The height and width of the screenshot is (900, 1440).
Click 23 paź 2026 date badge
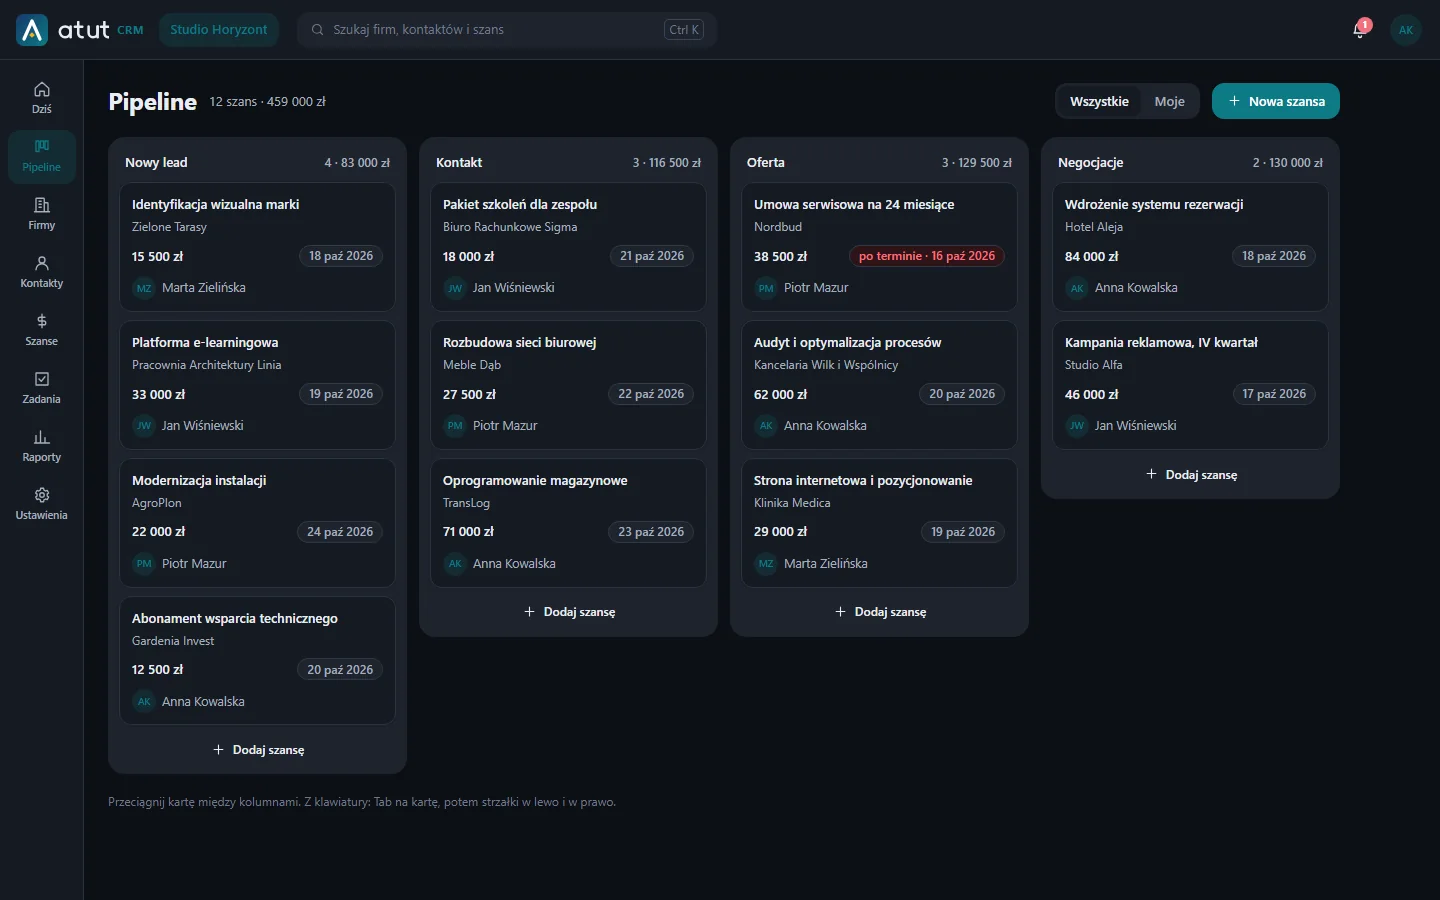(651, 532)
